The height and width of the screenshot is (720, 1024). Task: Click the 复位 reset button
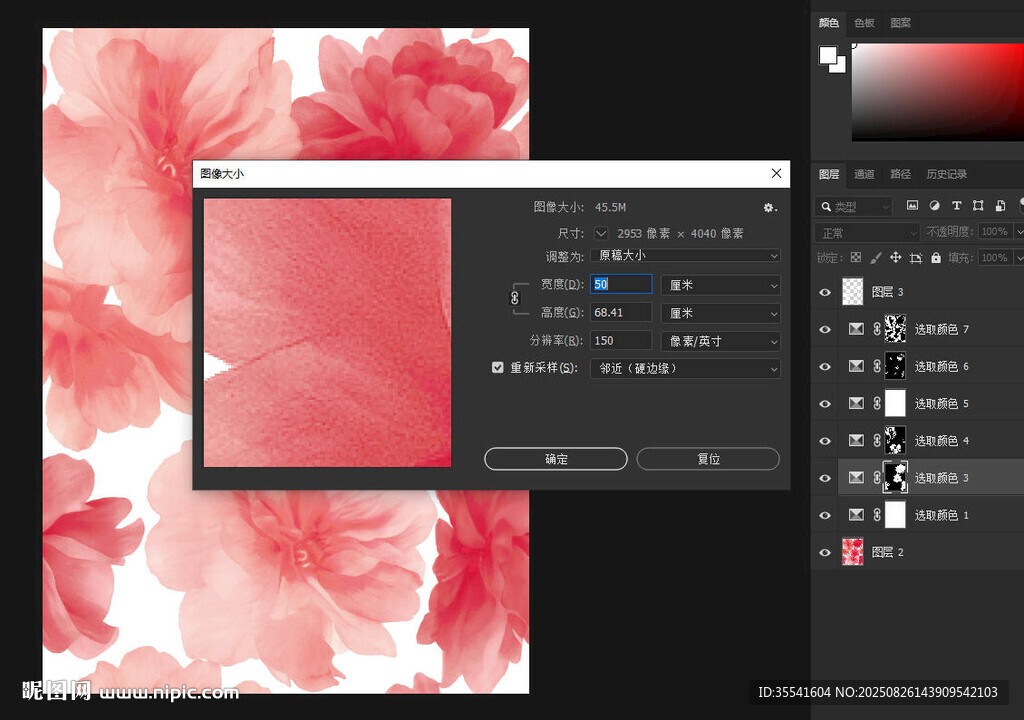[x=708, y=459]
